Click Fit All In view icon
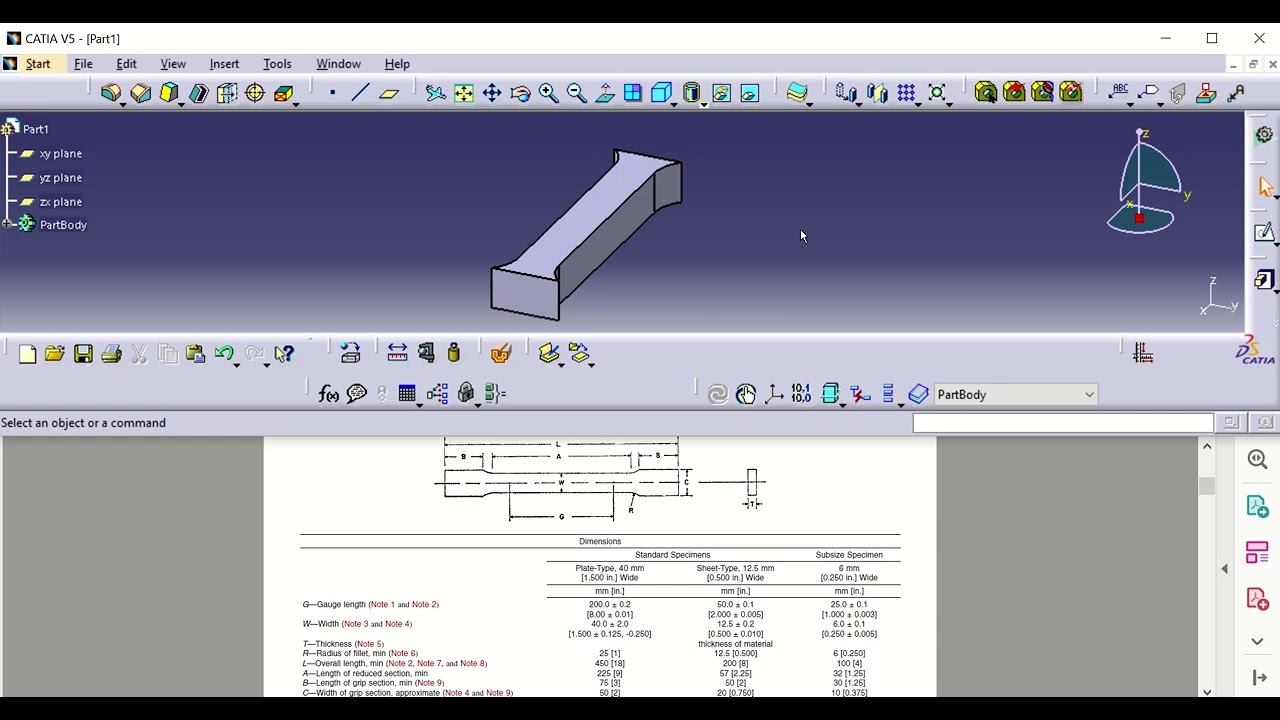Screen dimensions: 1280x720 coord(464,93)
